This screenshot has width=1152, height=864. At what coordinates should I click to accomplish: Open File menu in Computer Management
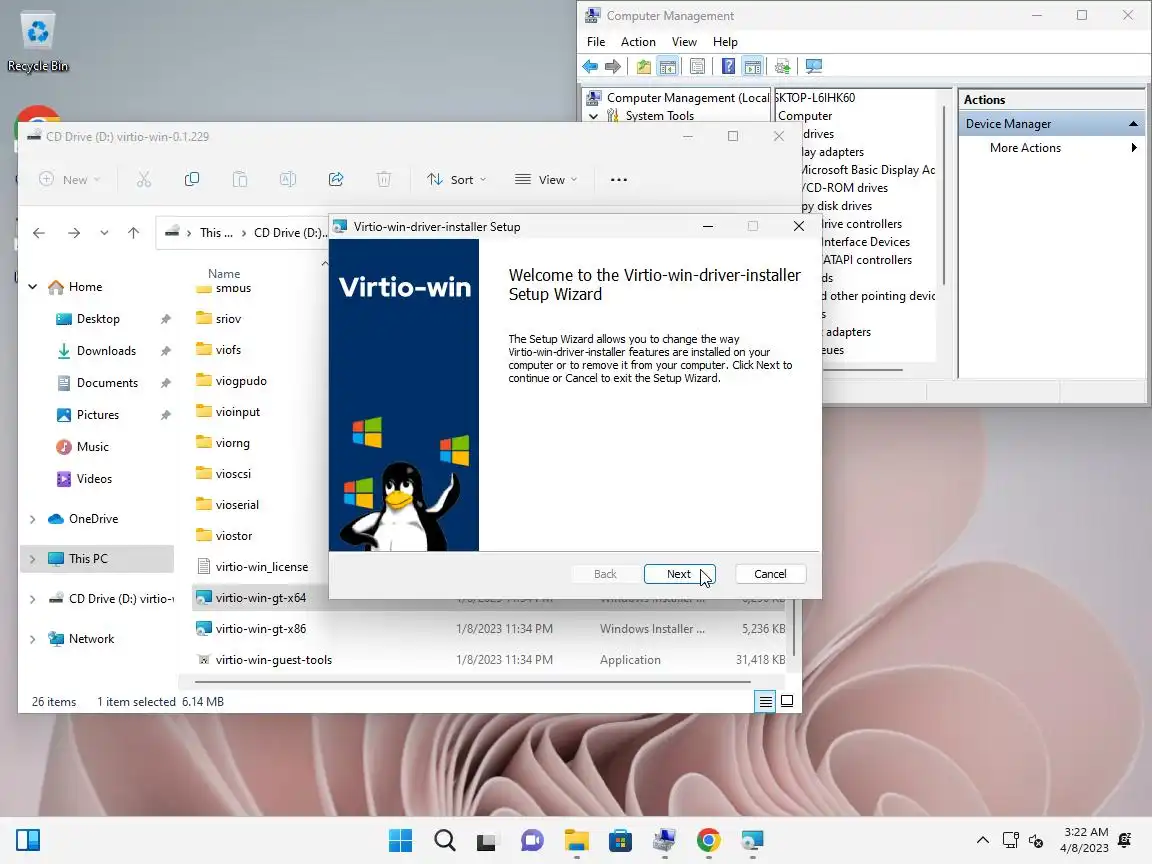pos(596,42)
